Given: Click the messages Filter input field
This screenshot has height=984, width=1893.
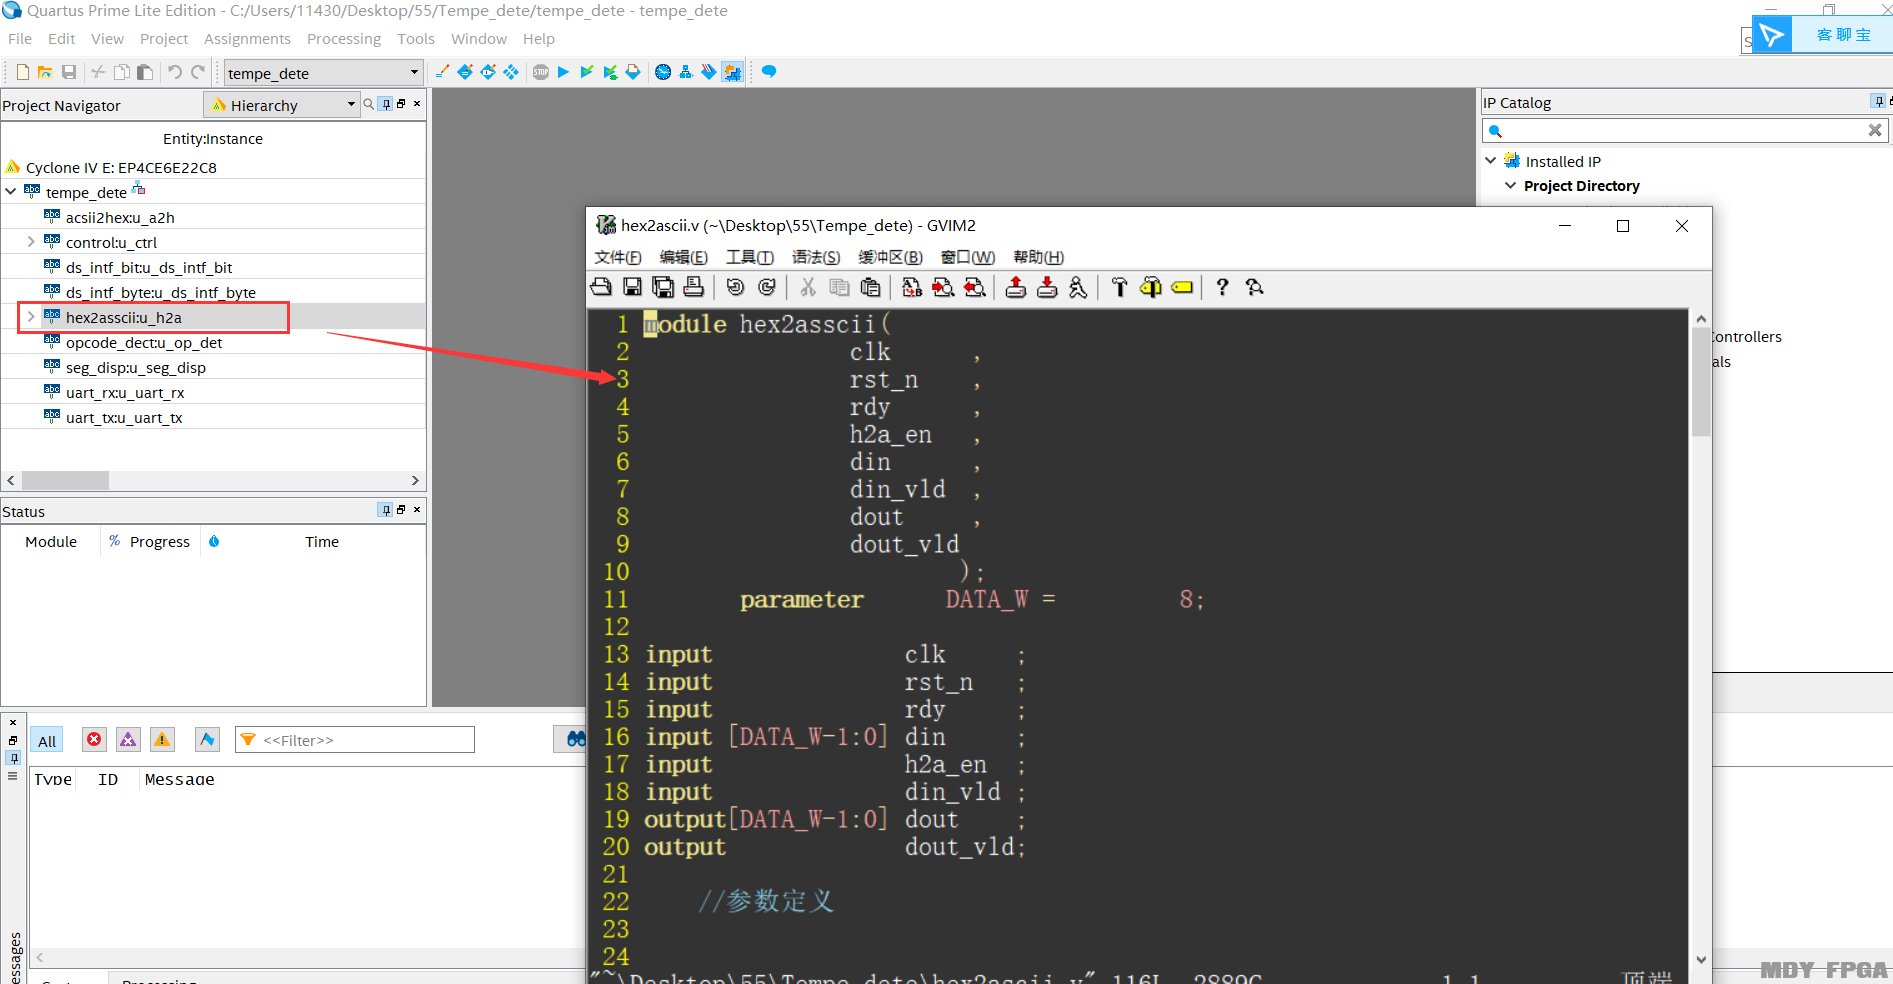Looking at the screenshot, I should [x=355, y=740].
